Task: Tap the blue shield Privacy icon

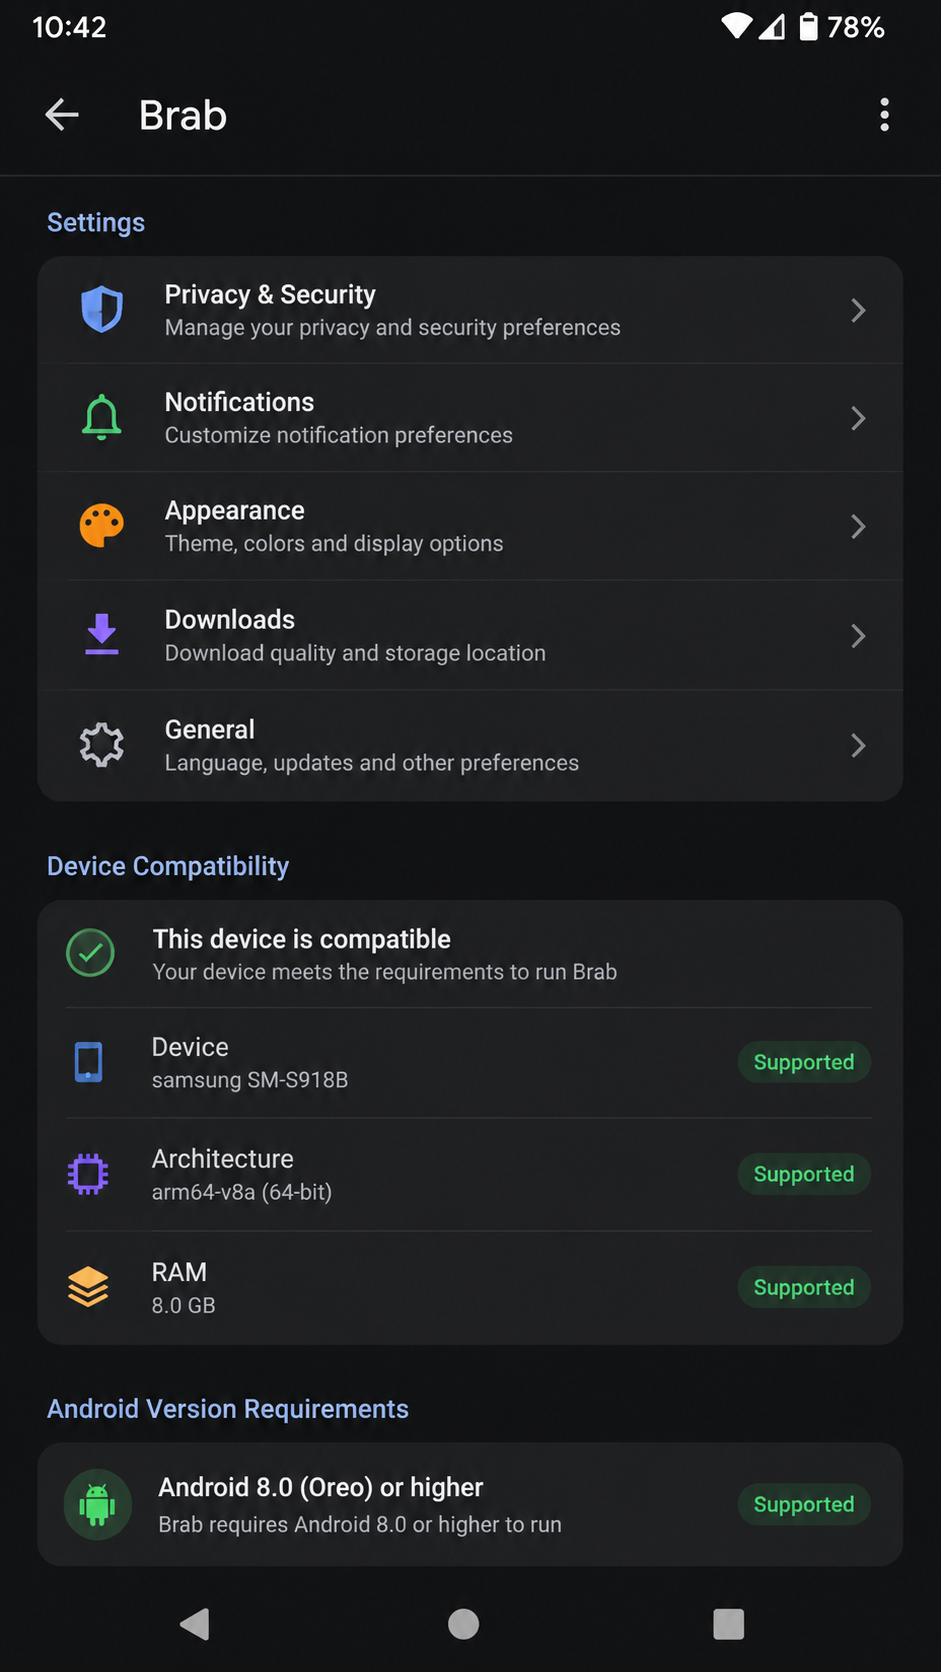Action: pyautogui.click(x=102, y=310)
